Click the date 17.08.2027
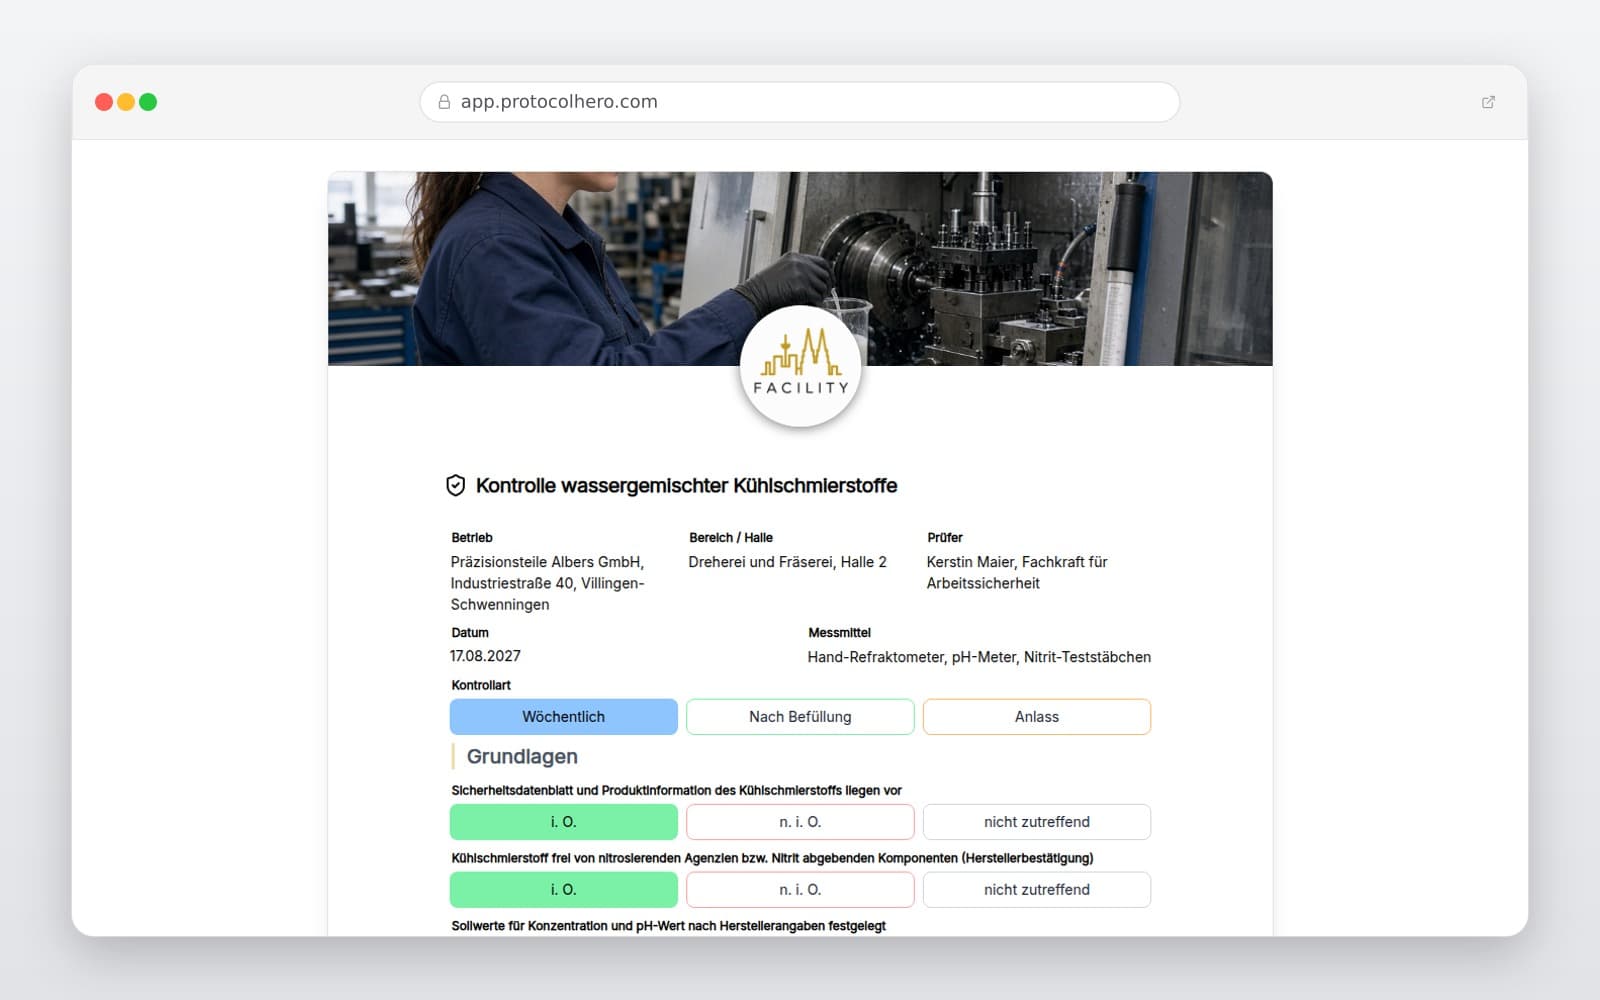This screenshot has height=1000, width=1600. coord(485,656)
